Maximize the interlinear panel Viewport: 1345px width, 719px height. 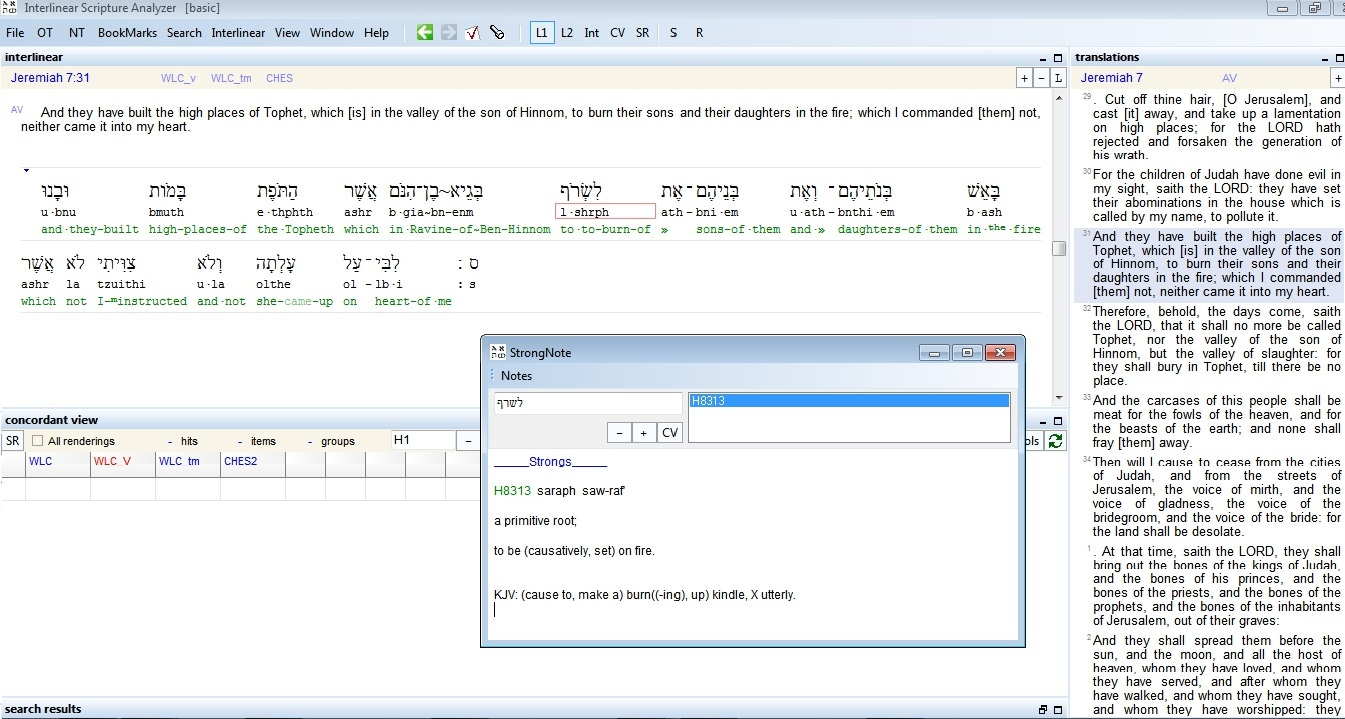click(1057, 58)
